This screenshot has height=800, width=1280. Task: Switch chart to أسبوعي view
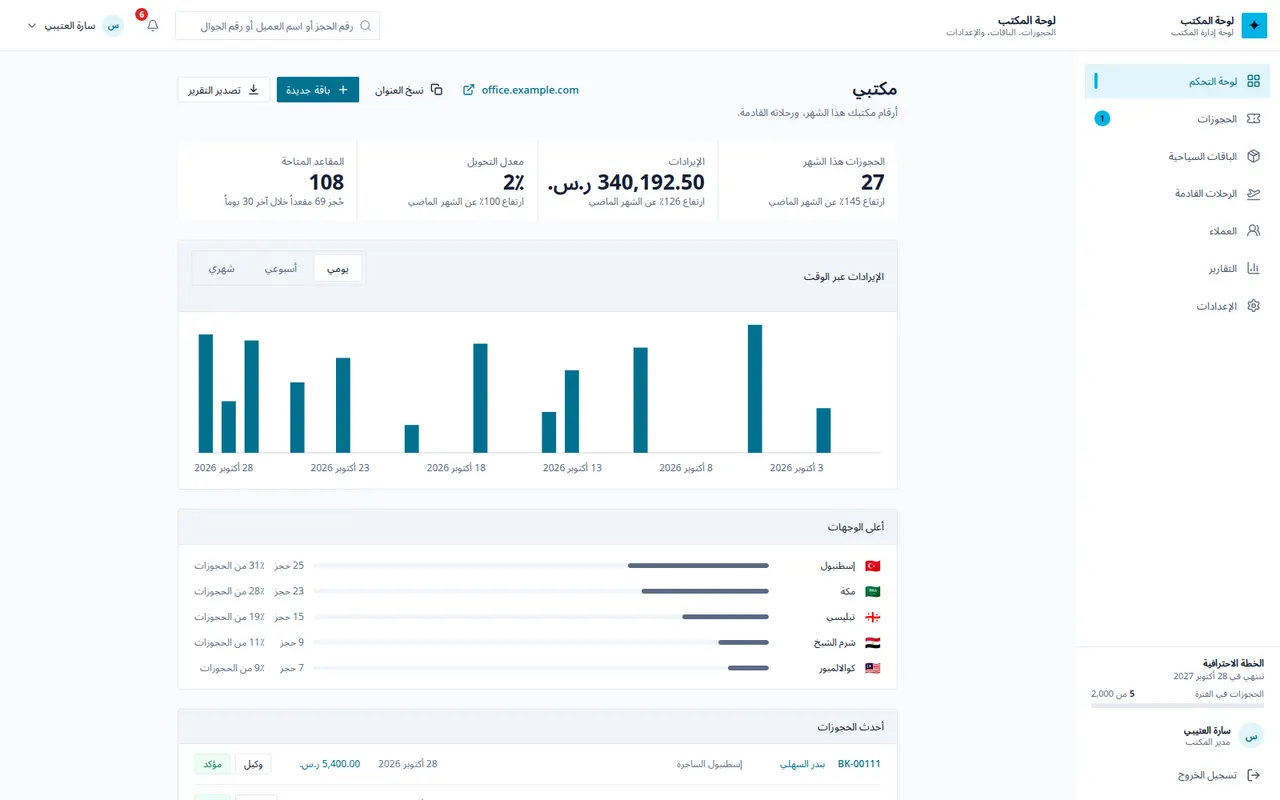tap(281, 268)
